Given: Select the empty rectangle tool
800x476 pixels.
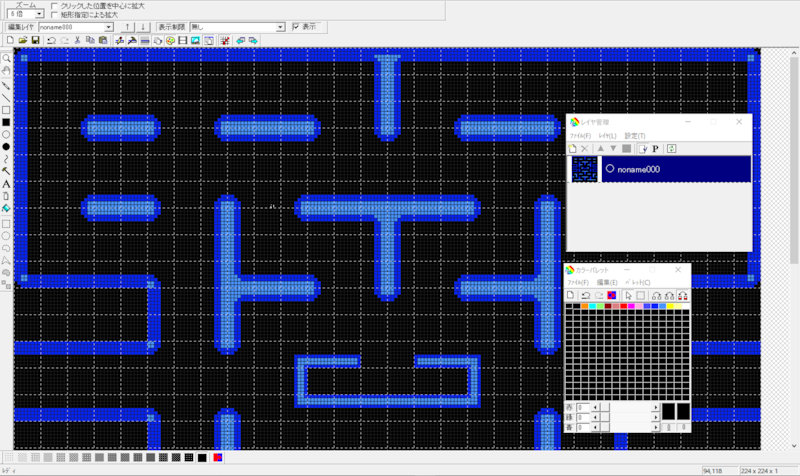Looking at the screenshot, I should click(x=6, y=110).
